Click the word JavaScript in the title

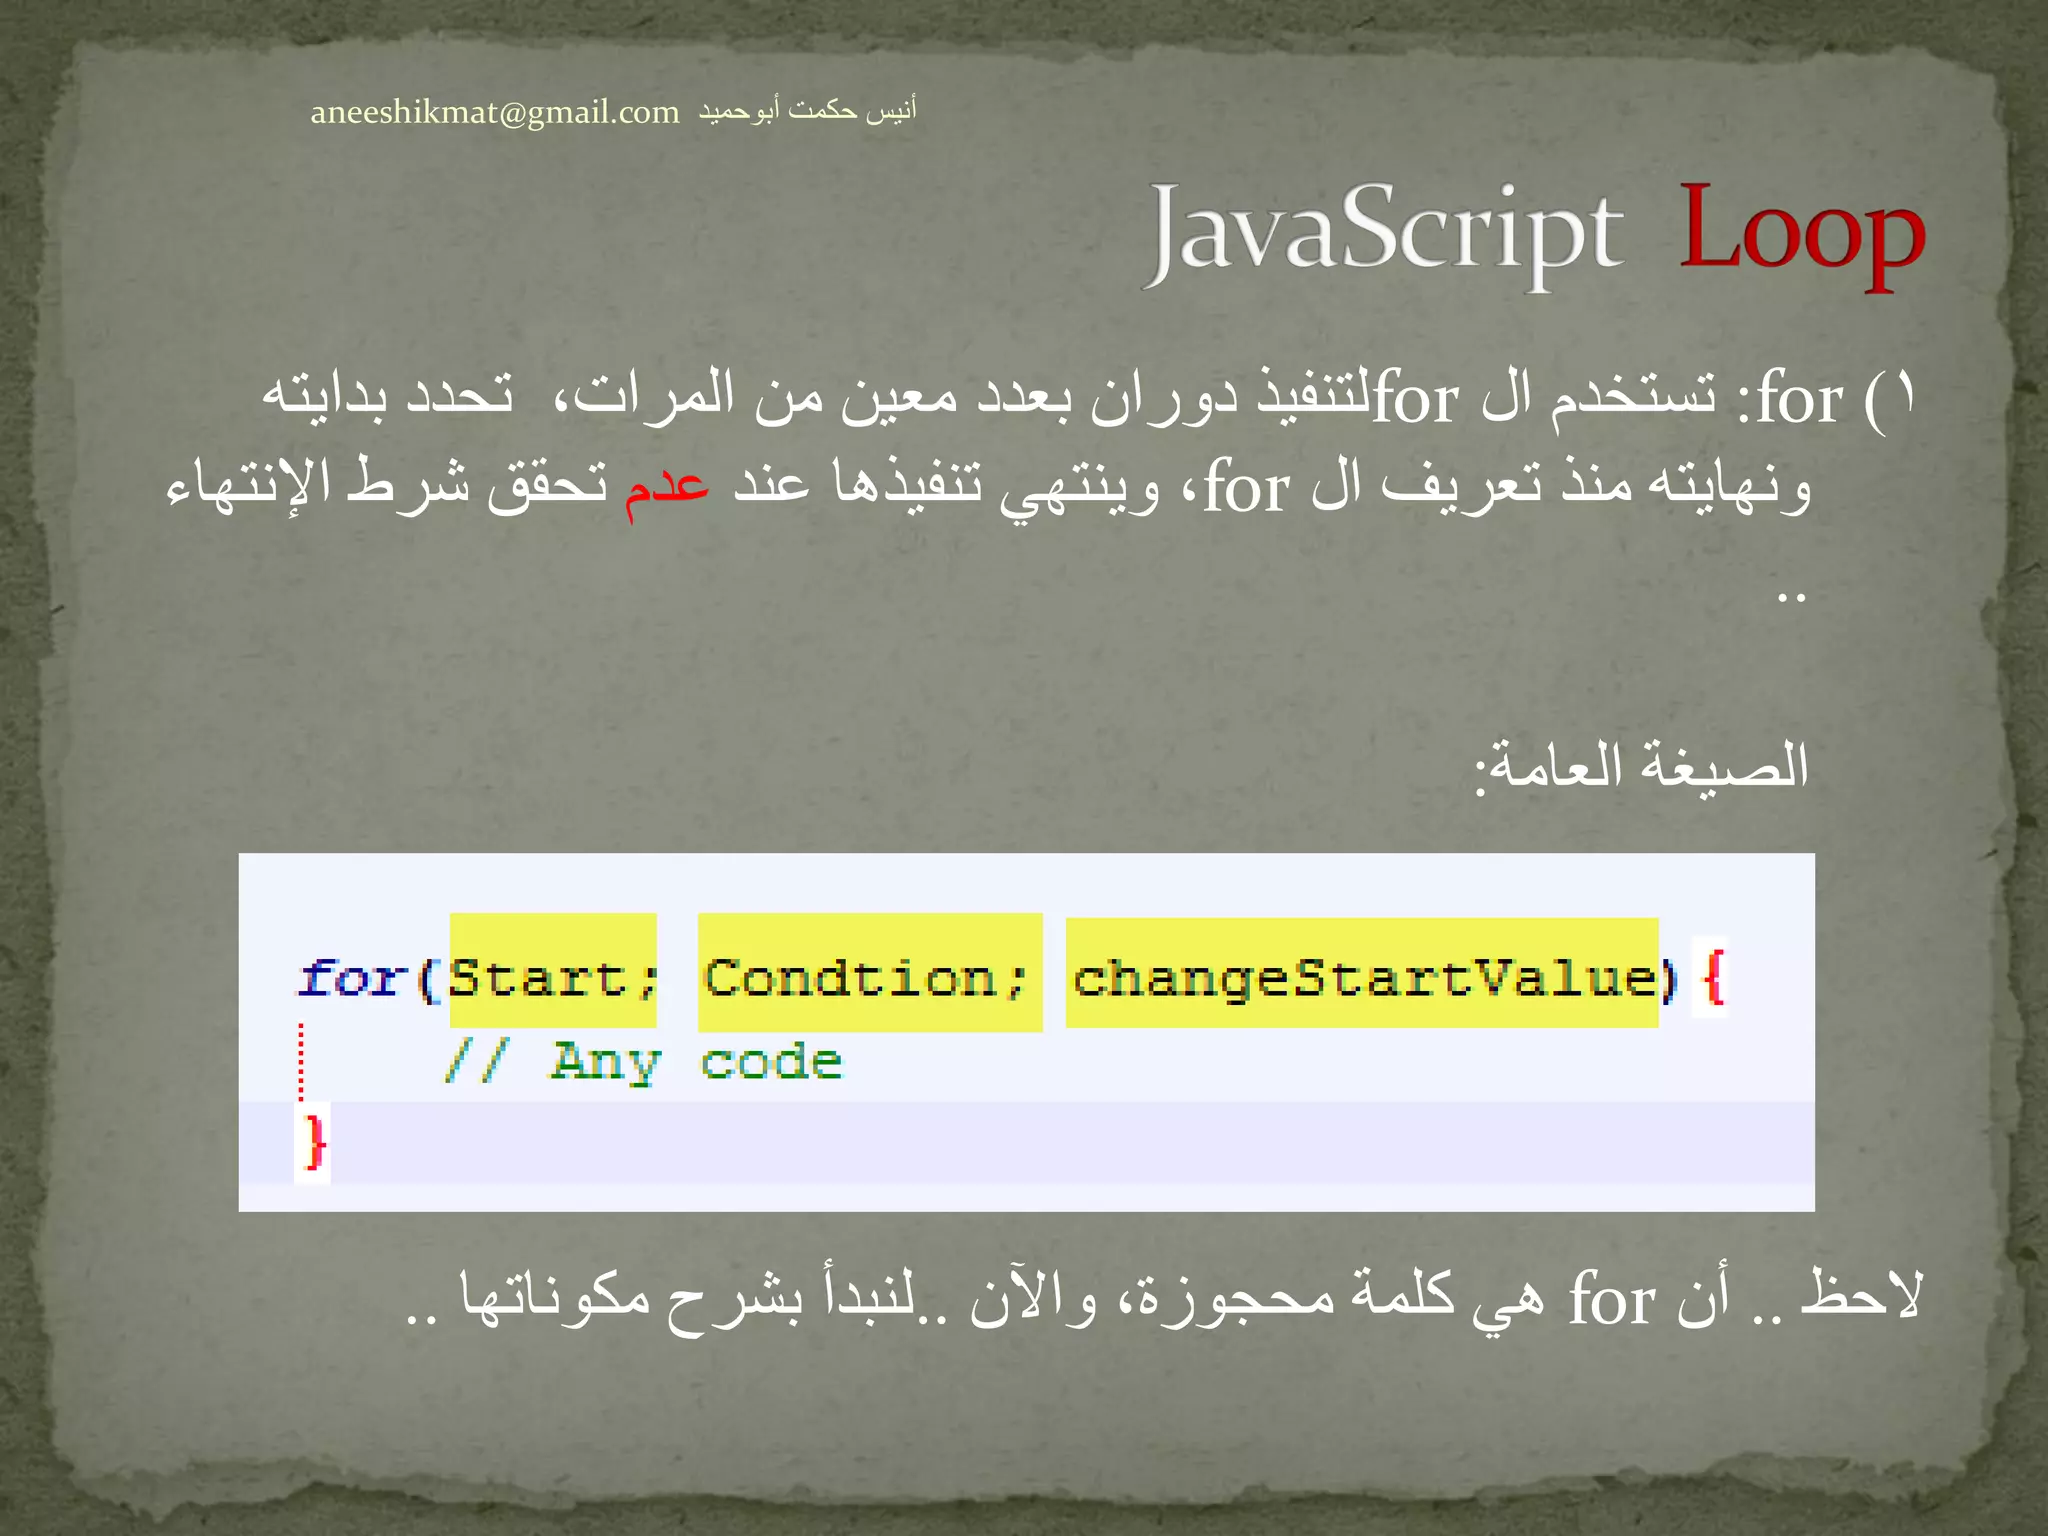click(1384, 234)
